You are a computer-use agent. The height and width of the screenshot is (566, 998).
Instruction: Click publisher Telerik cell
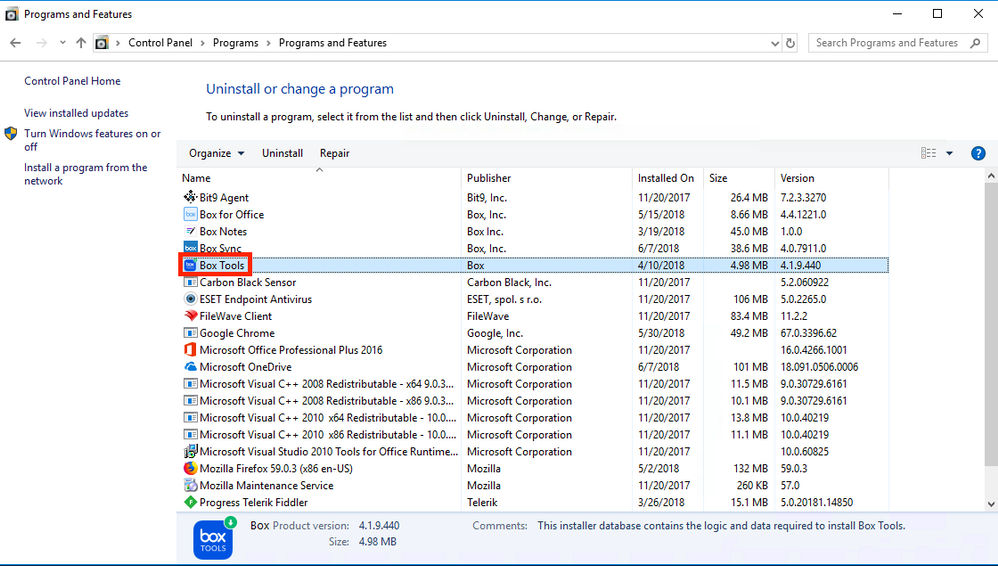point(482,502)
